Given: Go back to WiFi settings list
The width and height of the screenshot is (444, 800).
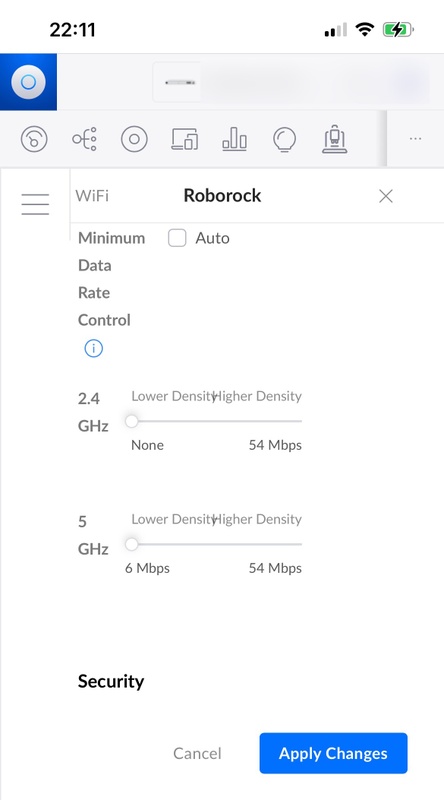Looking at the screenshot, I should coord(92,195).
